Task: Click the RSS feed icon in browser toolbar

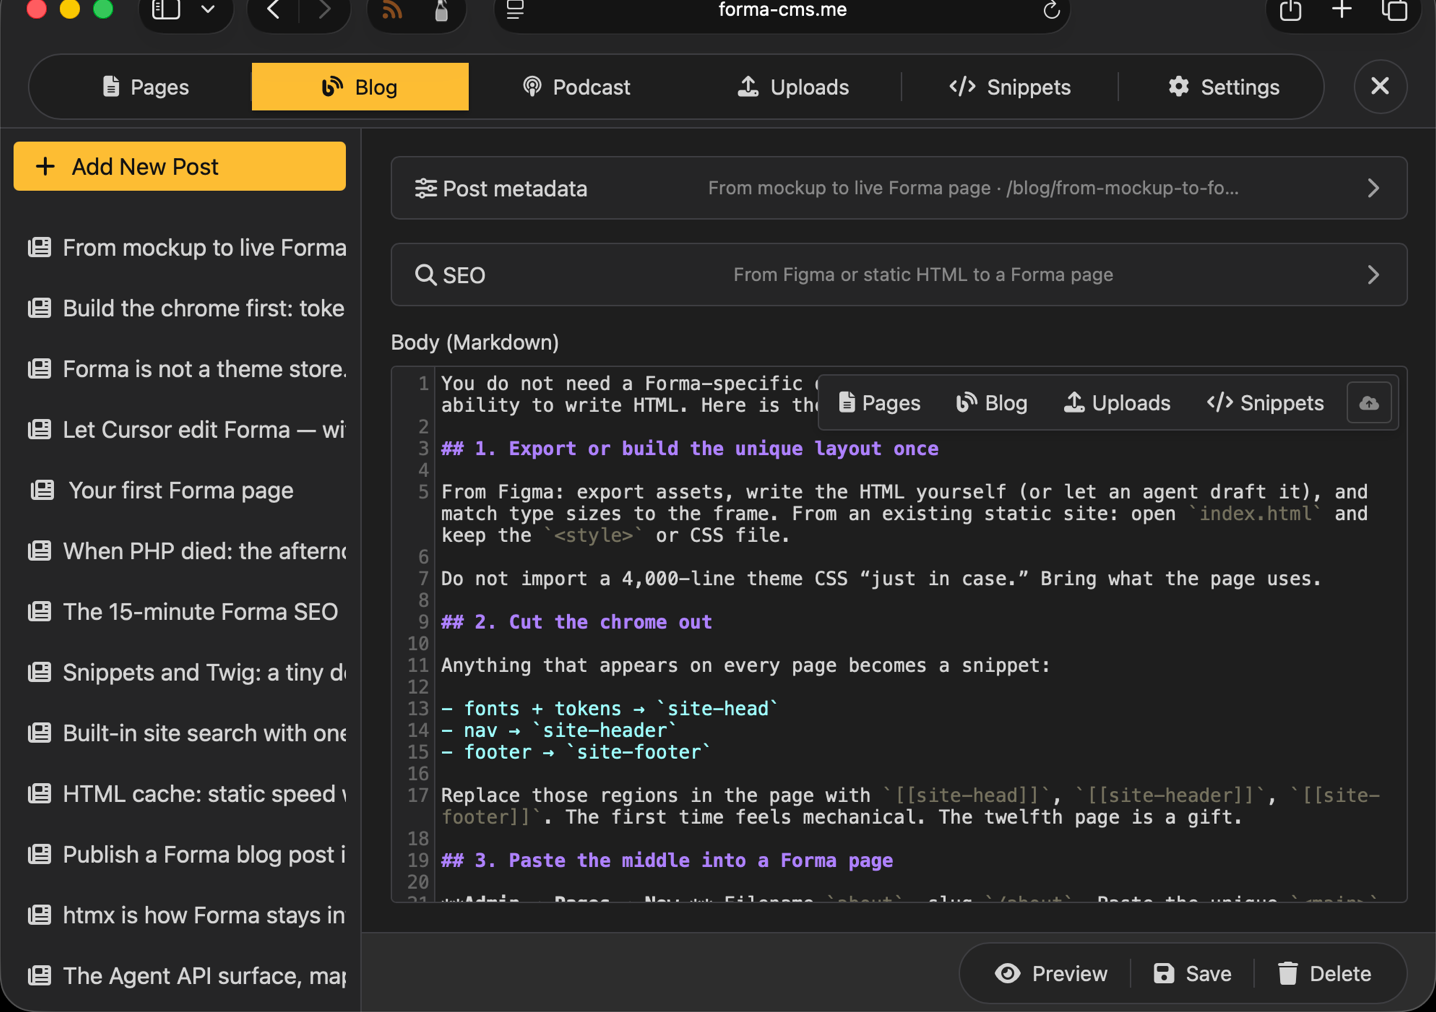Action: click(392, 11)
